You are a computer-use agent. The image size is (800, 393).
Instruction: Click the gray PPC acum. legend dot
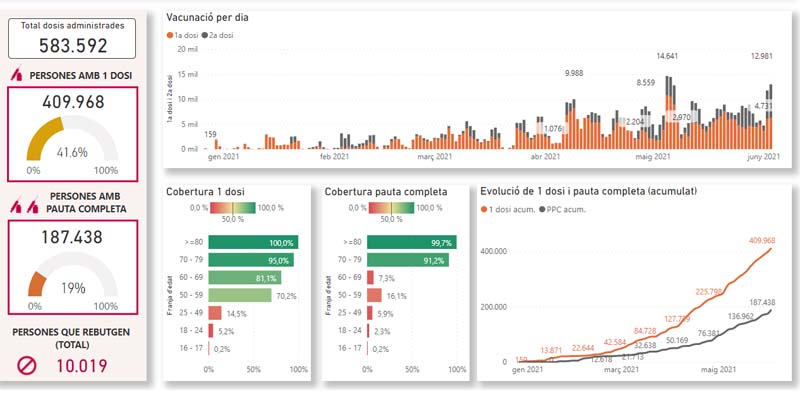click(541, 209)
